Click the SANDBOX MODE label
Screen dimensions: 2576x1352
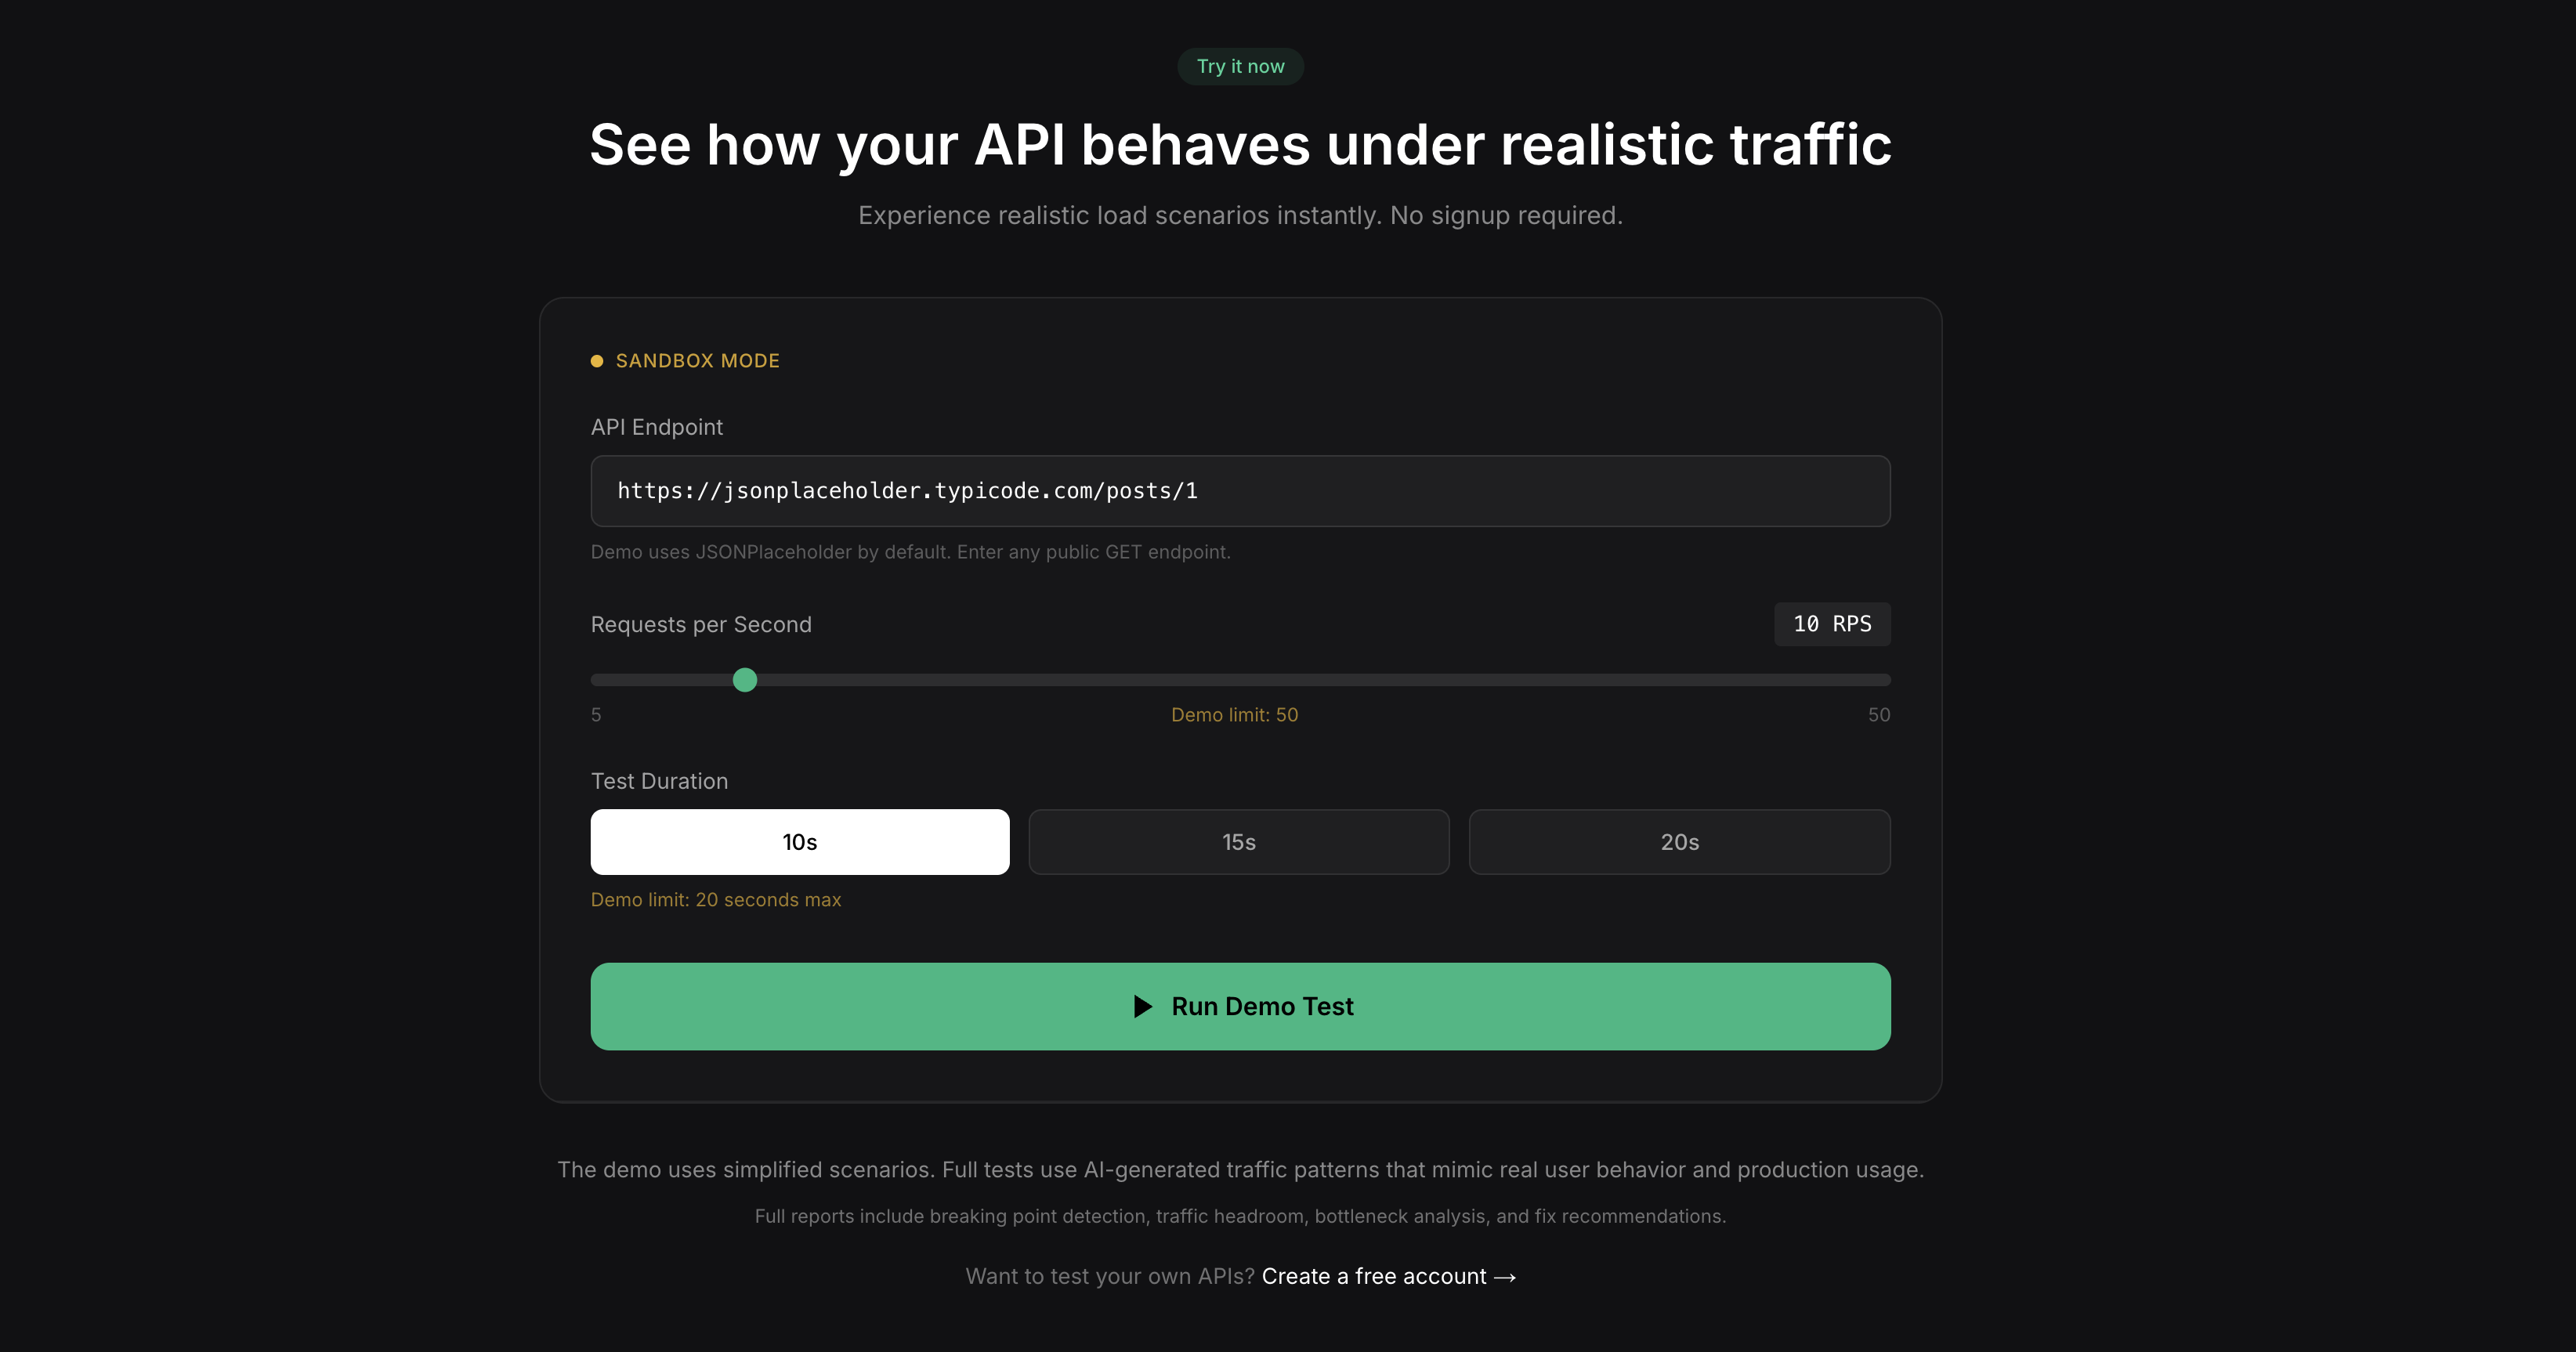pyautogui.click(x=697, y=361)
